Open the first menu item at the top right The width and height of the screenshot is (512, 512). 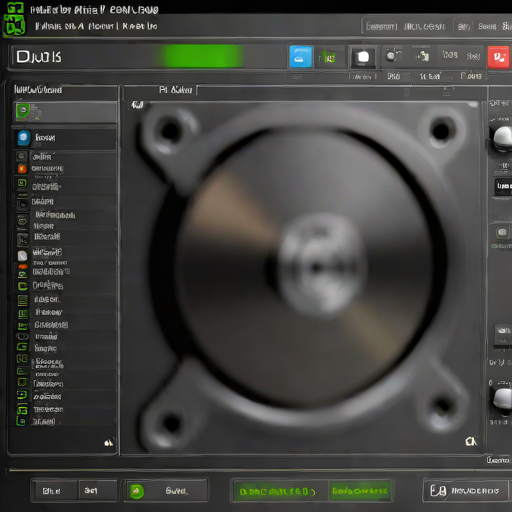[381, 26]
